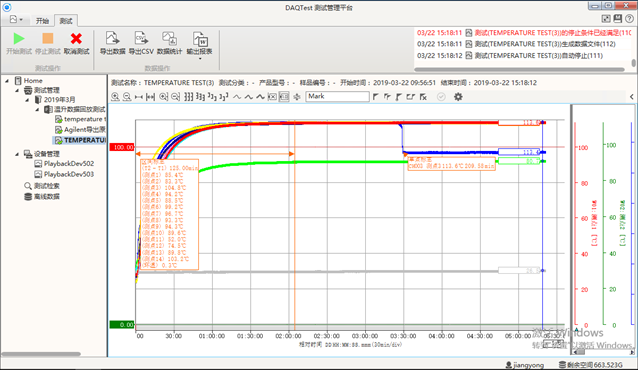Click the delete marks Fx flag icon
This screenshot has height=370, width=638.
point(423,97)
